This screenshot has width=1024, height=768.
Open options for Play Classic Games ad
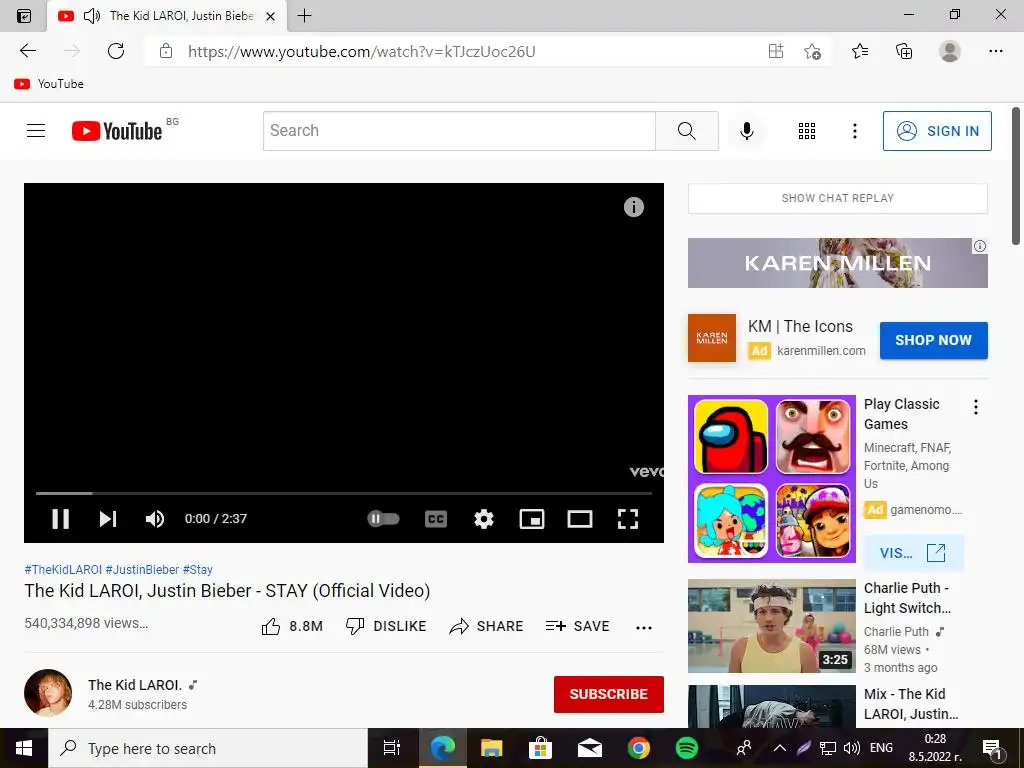(x=976, y=407)
